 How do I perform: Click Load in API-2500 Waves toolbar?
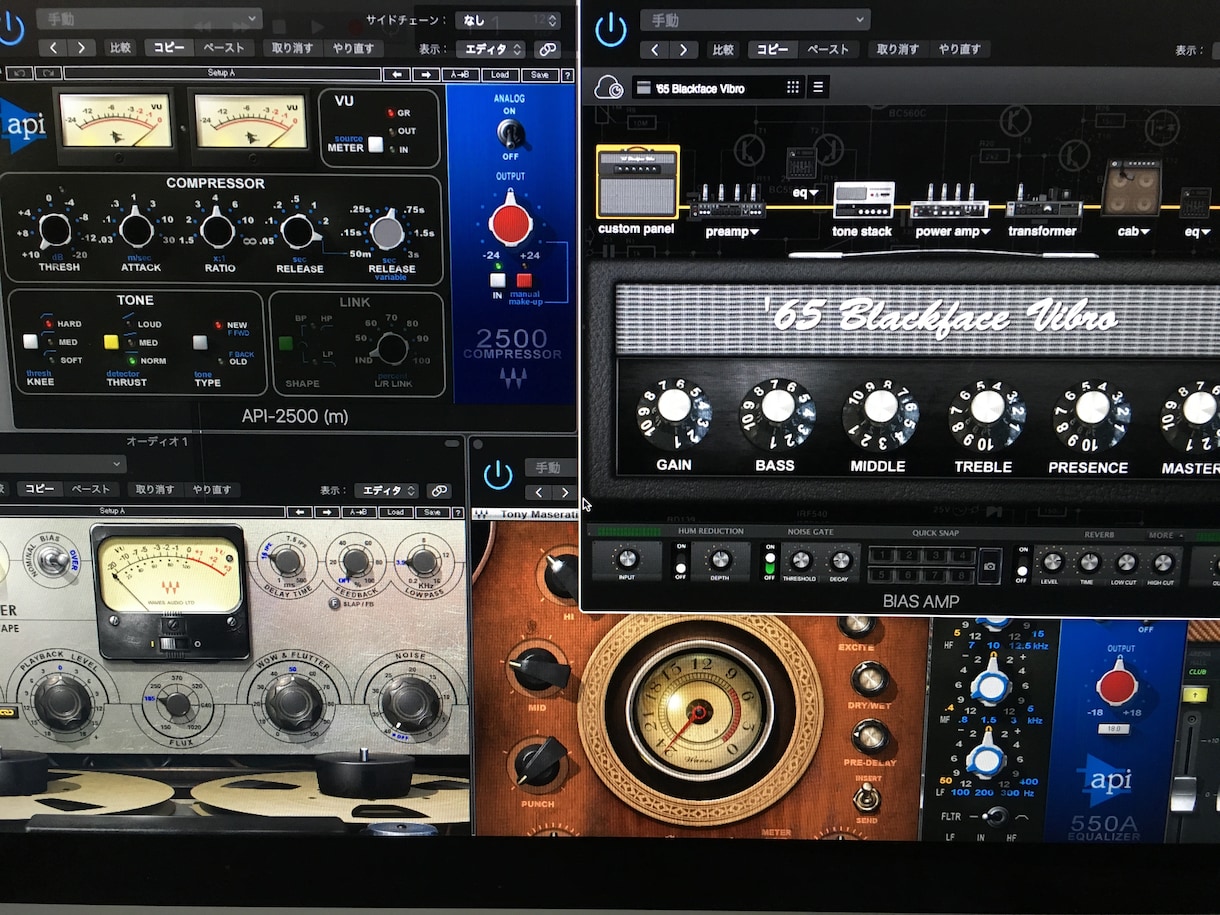point(499,75)
